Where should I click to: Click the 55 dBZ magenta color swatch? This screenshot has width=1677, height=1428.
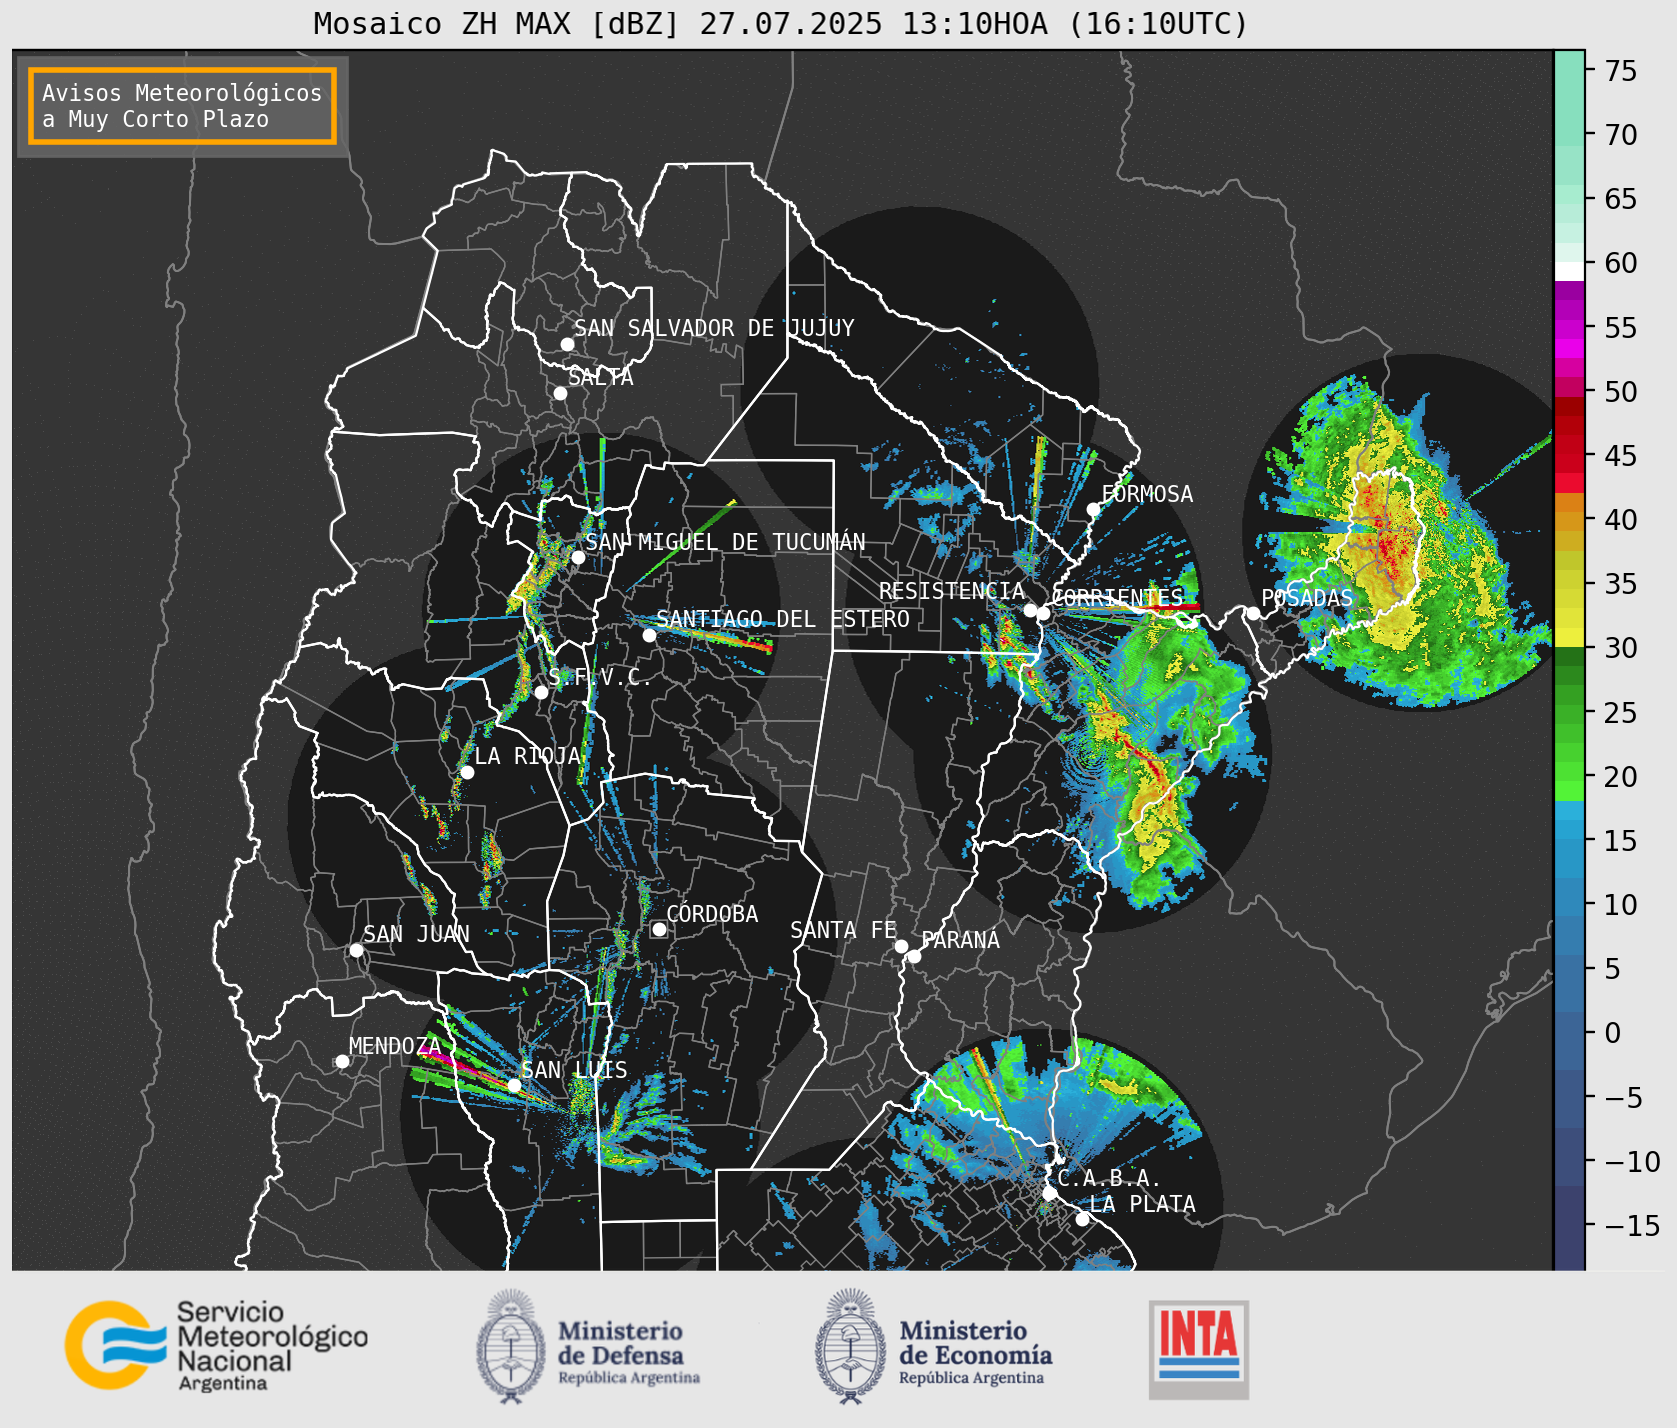[1569, 327]
